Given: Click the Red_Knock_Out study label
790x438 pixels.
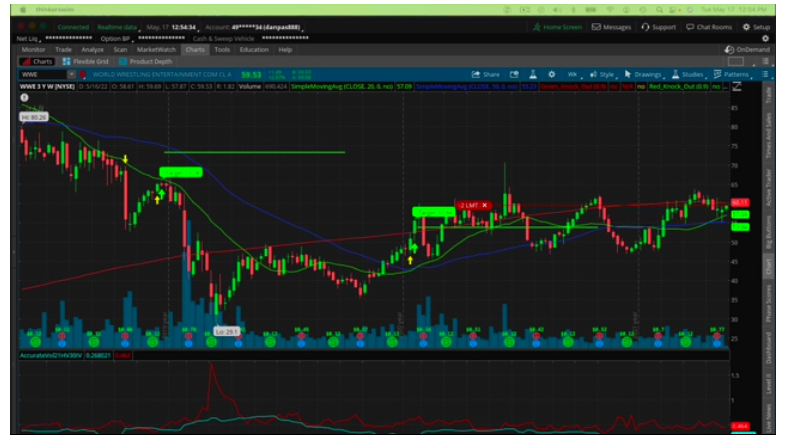Looking at the screenshot, I should click(x=679, y=87).
